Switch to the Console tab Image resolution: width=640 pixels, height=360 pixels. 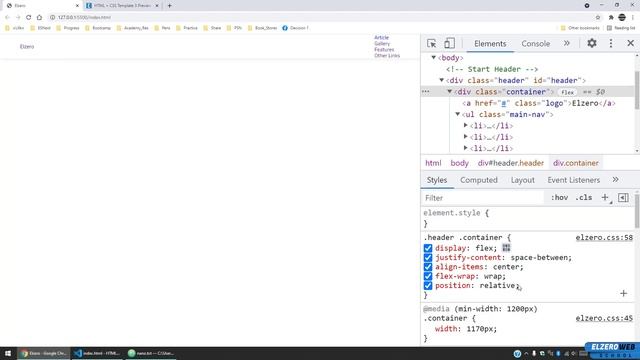point(536,43)
